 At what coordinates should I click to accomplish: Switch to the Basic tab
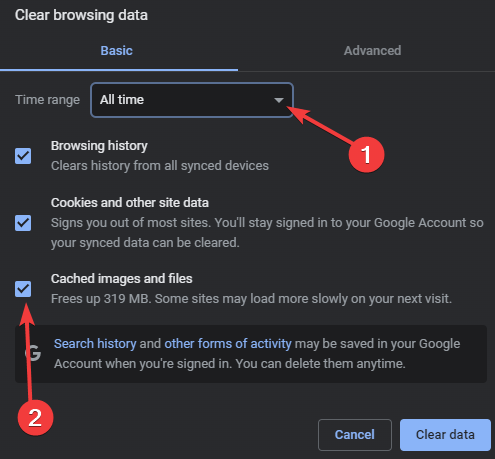[117, 51]
